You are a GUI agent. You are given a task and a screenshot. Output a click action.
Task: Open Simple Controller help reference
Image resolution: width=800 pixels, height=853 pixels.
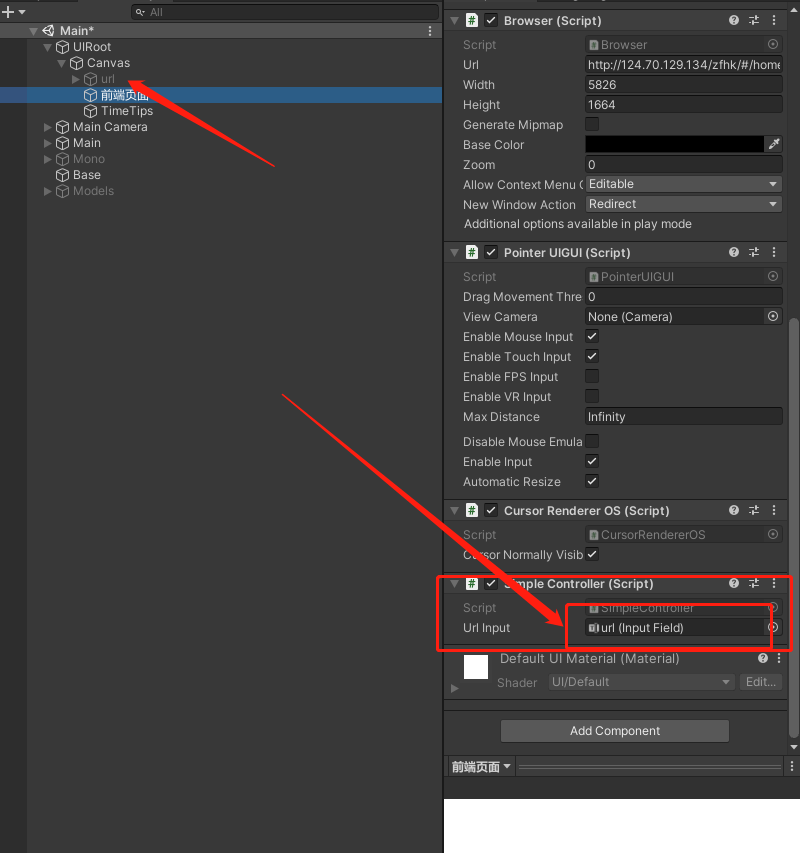(x=734, y=583)
